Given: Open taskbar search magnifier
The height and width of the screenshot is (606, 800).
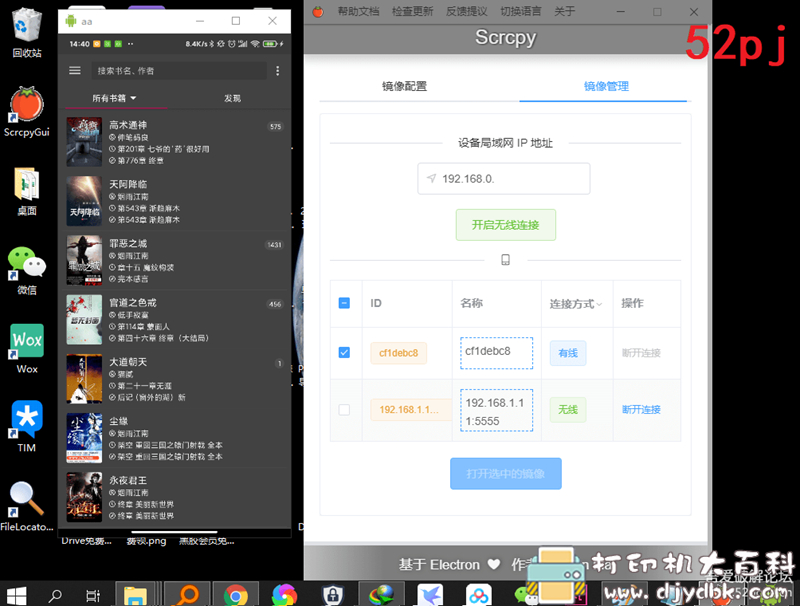Looking at the screenshot, I should click(55, 595).
